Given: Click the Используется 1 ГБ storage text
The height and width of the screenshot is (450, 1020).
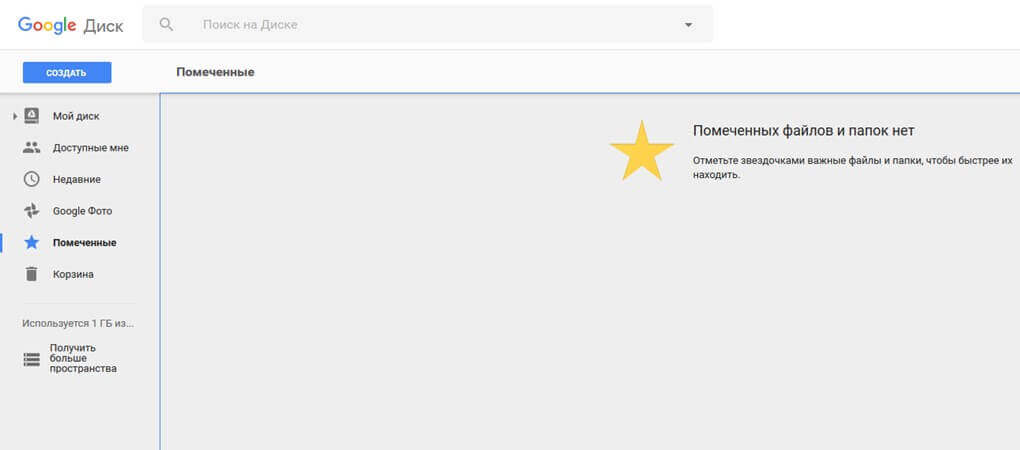Looking at the screenshot, I should (x=78, y=324).
